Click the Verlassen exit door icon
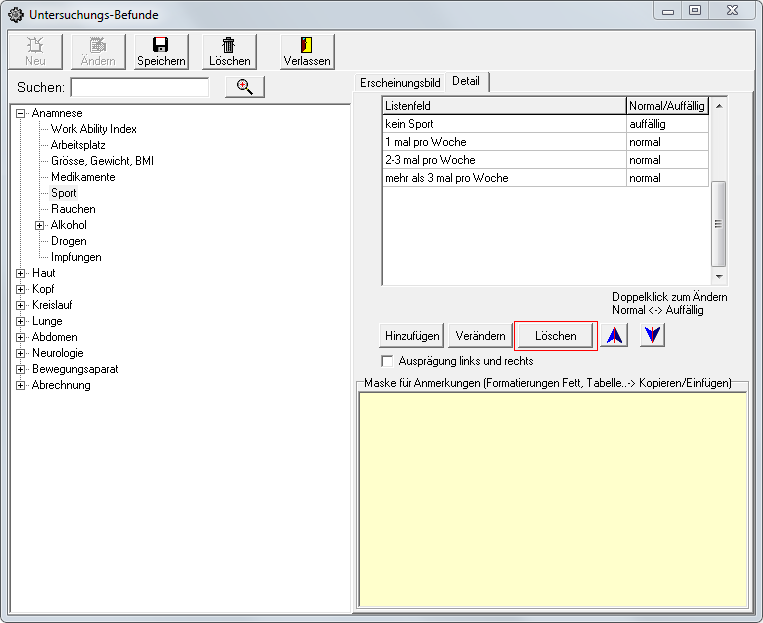763x623 pixels. (307, 45)
